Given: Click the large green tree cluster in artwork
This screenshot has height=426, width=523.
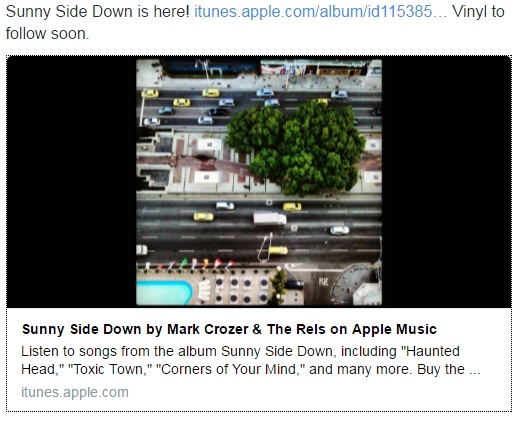Looking at the screenshot, I should (295, 147).
